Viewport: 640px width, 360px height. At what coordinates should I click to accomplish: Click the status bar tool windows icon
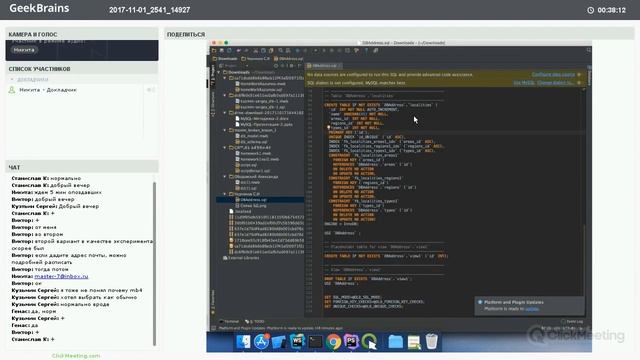213,328
